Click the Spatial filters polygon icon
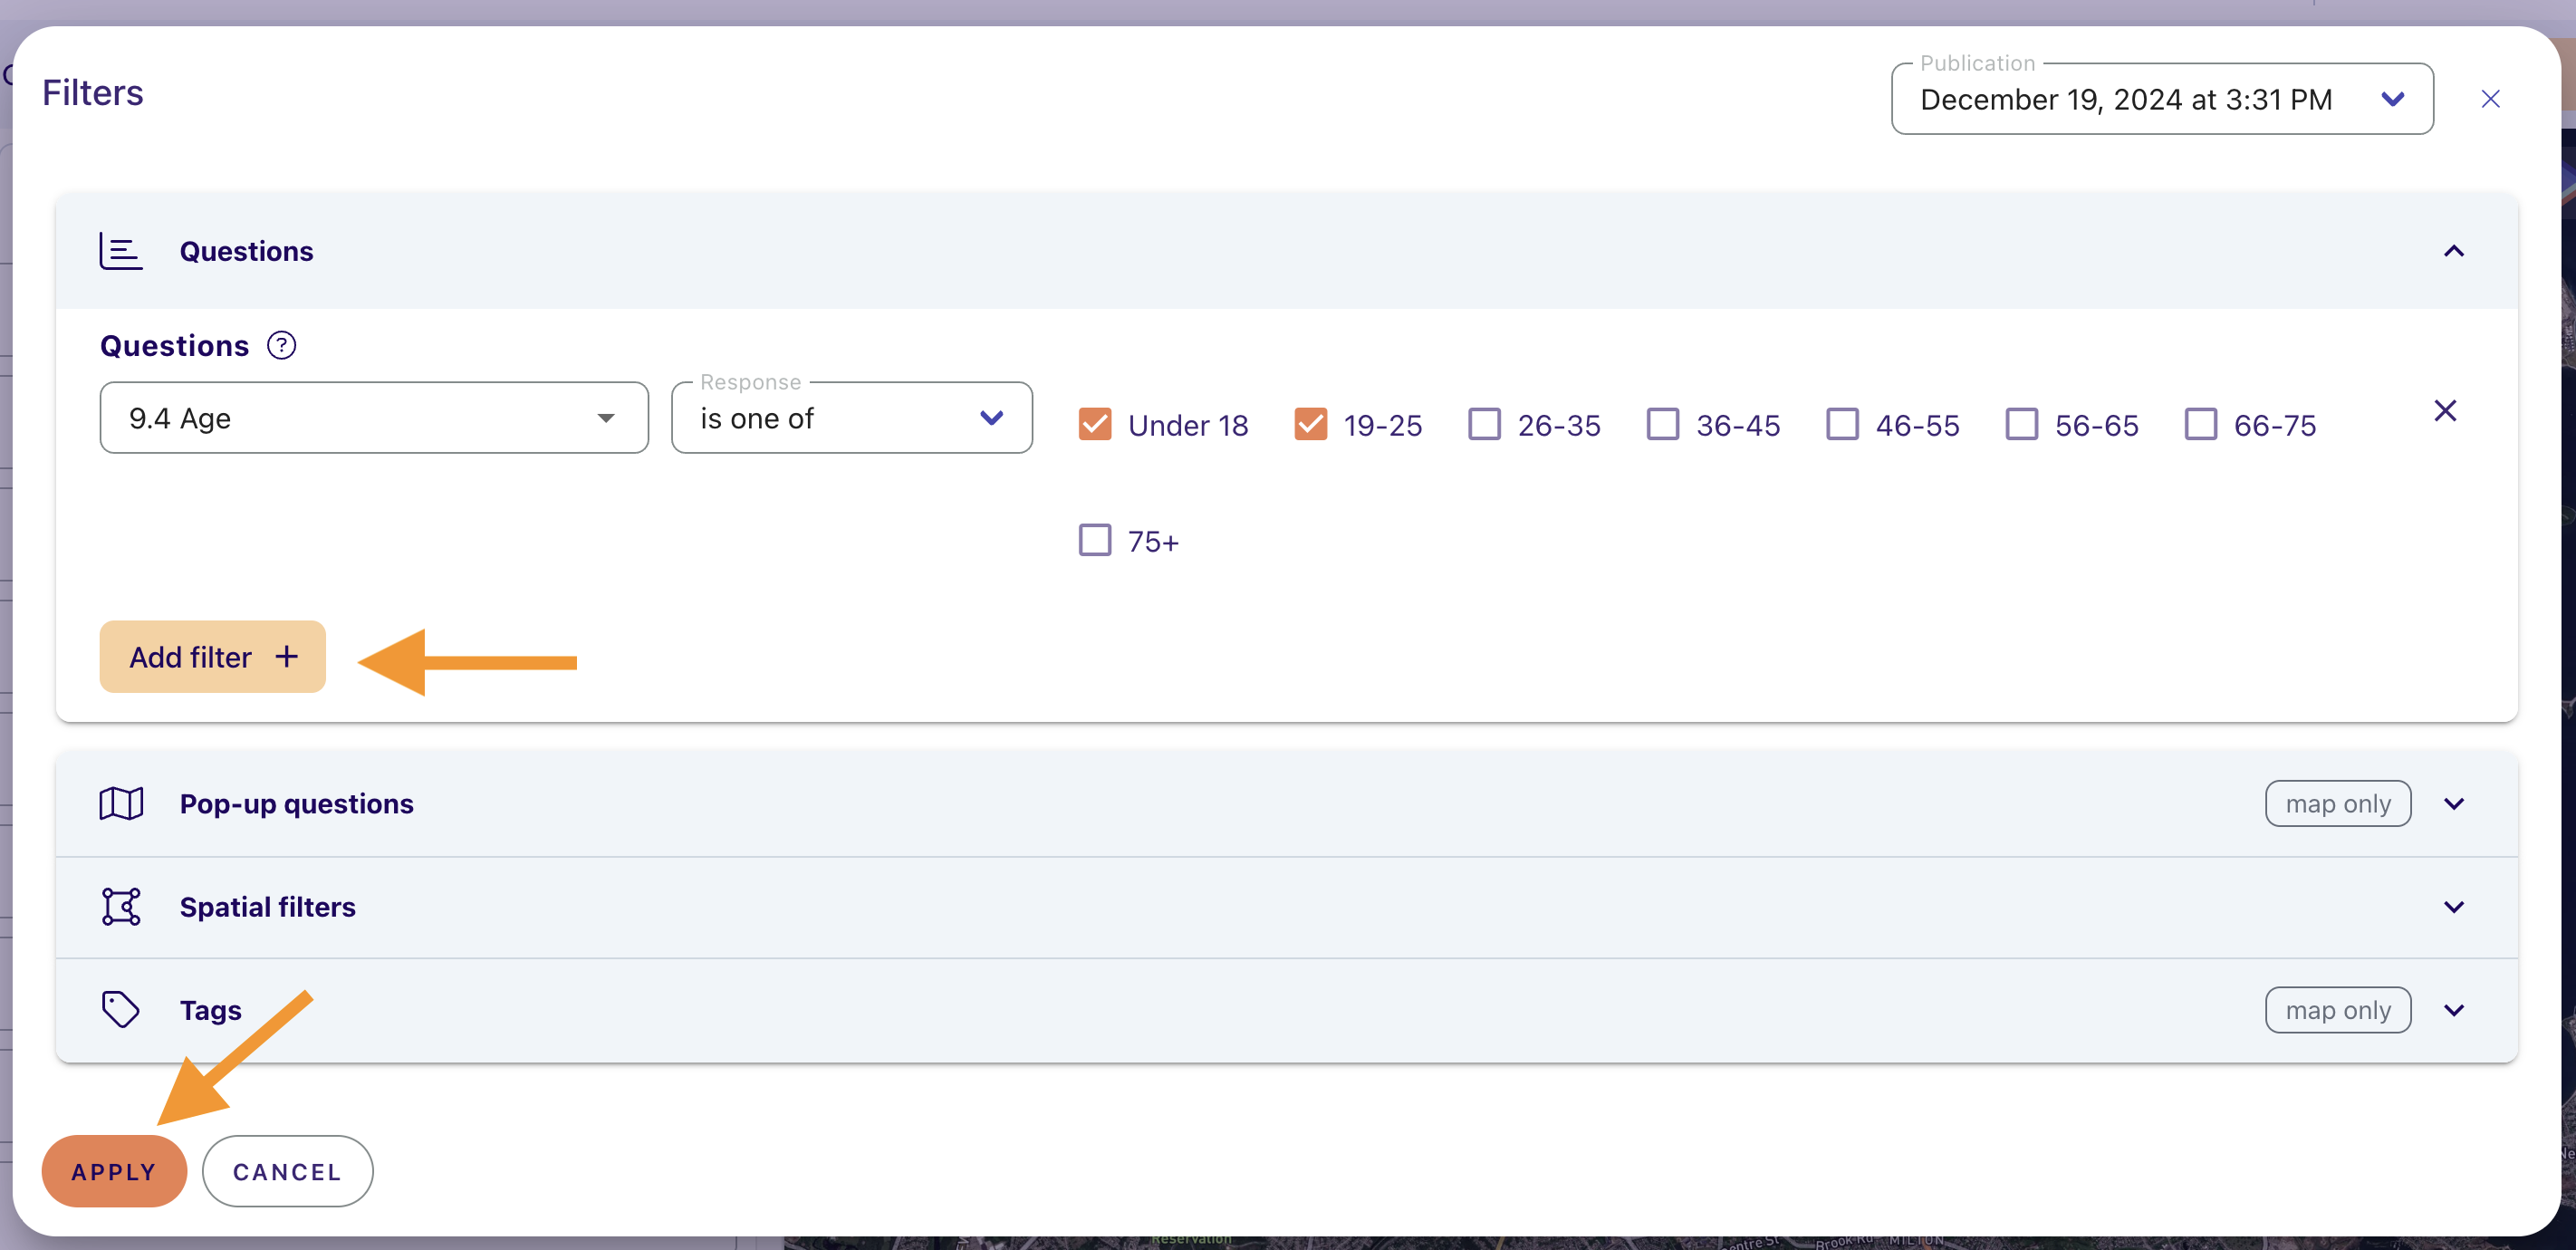 pos(121,907)
